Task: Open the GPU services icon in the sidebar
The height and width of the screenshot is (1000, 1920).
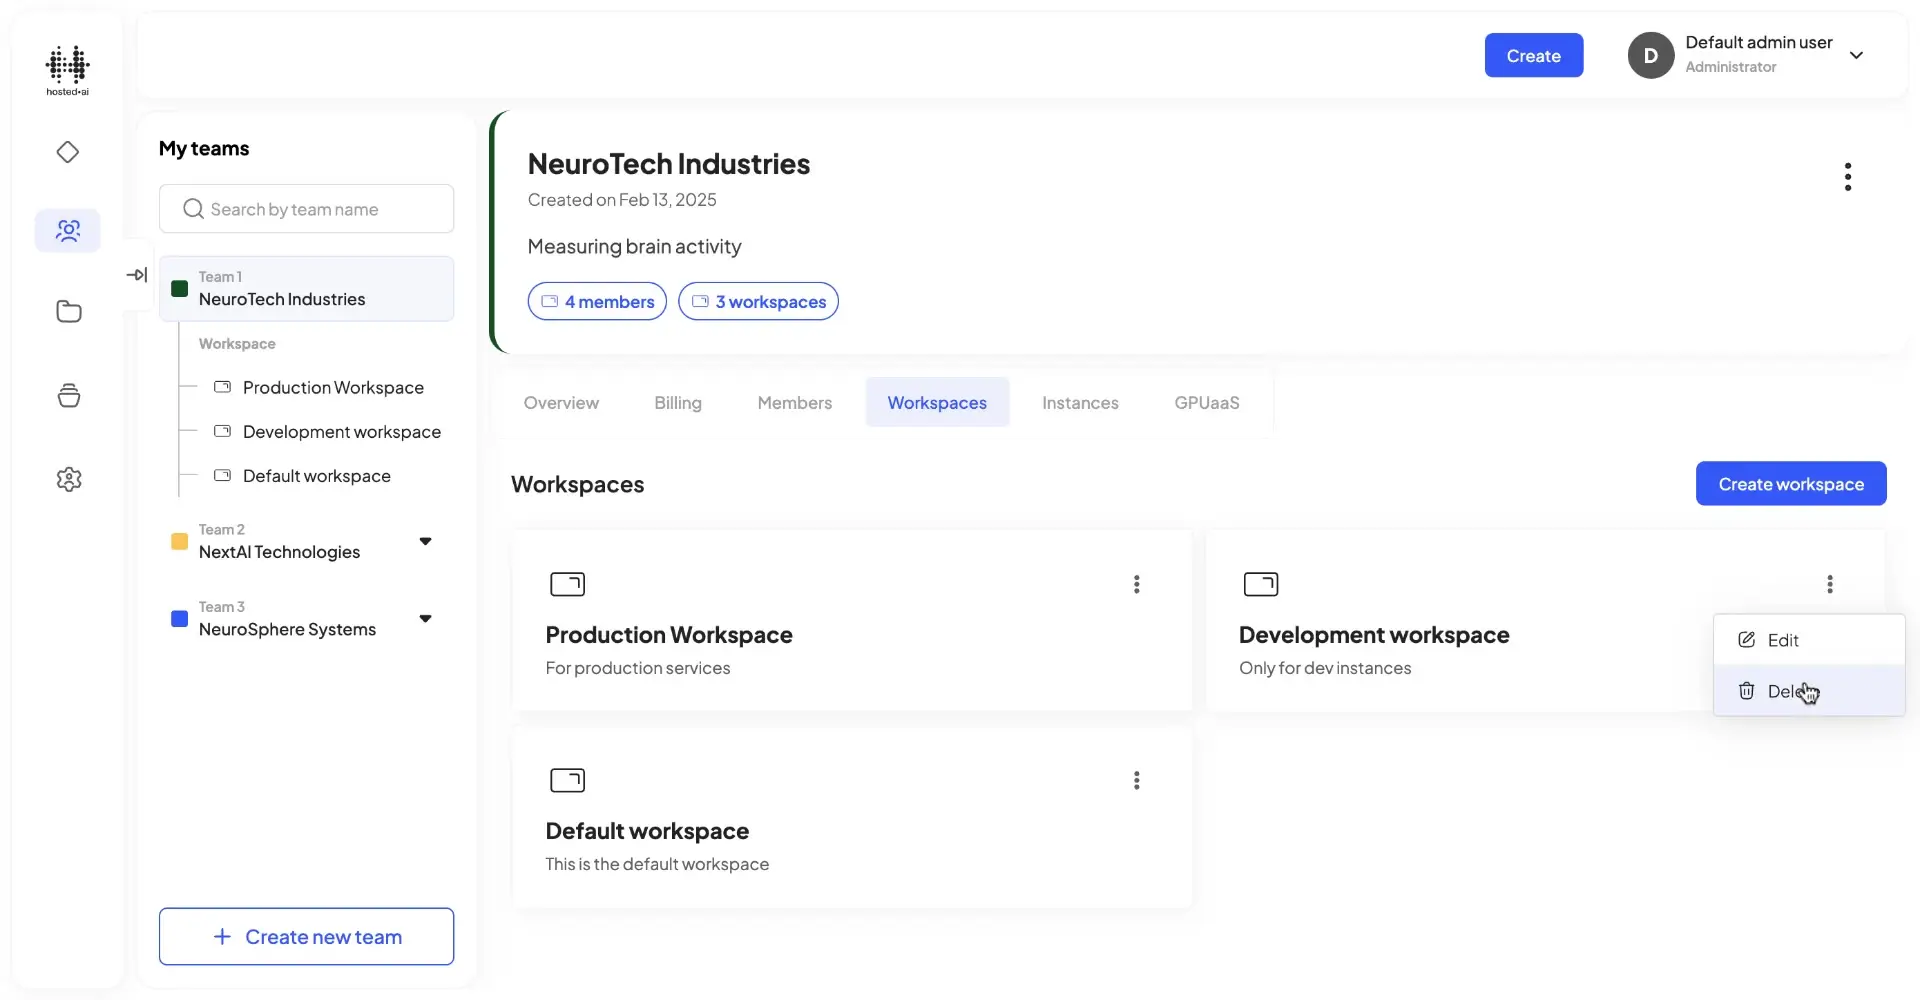Action: tap(67, 395)
